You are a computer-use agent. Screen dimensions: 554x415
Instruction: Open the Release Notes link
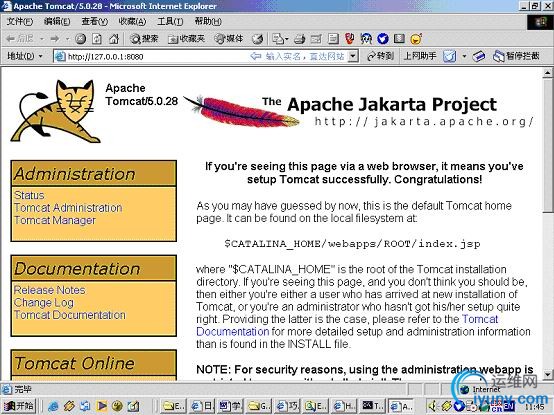[49, 290]
